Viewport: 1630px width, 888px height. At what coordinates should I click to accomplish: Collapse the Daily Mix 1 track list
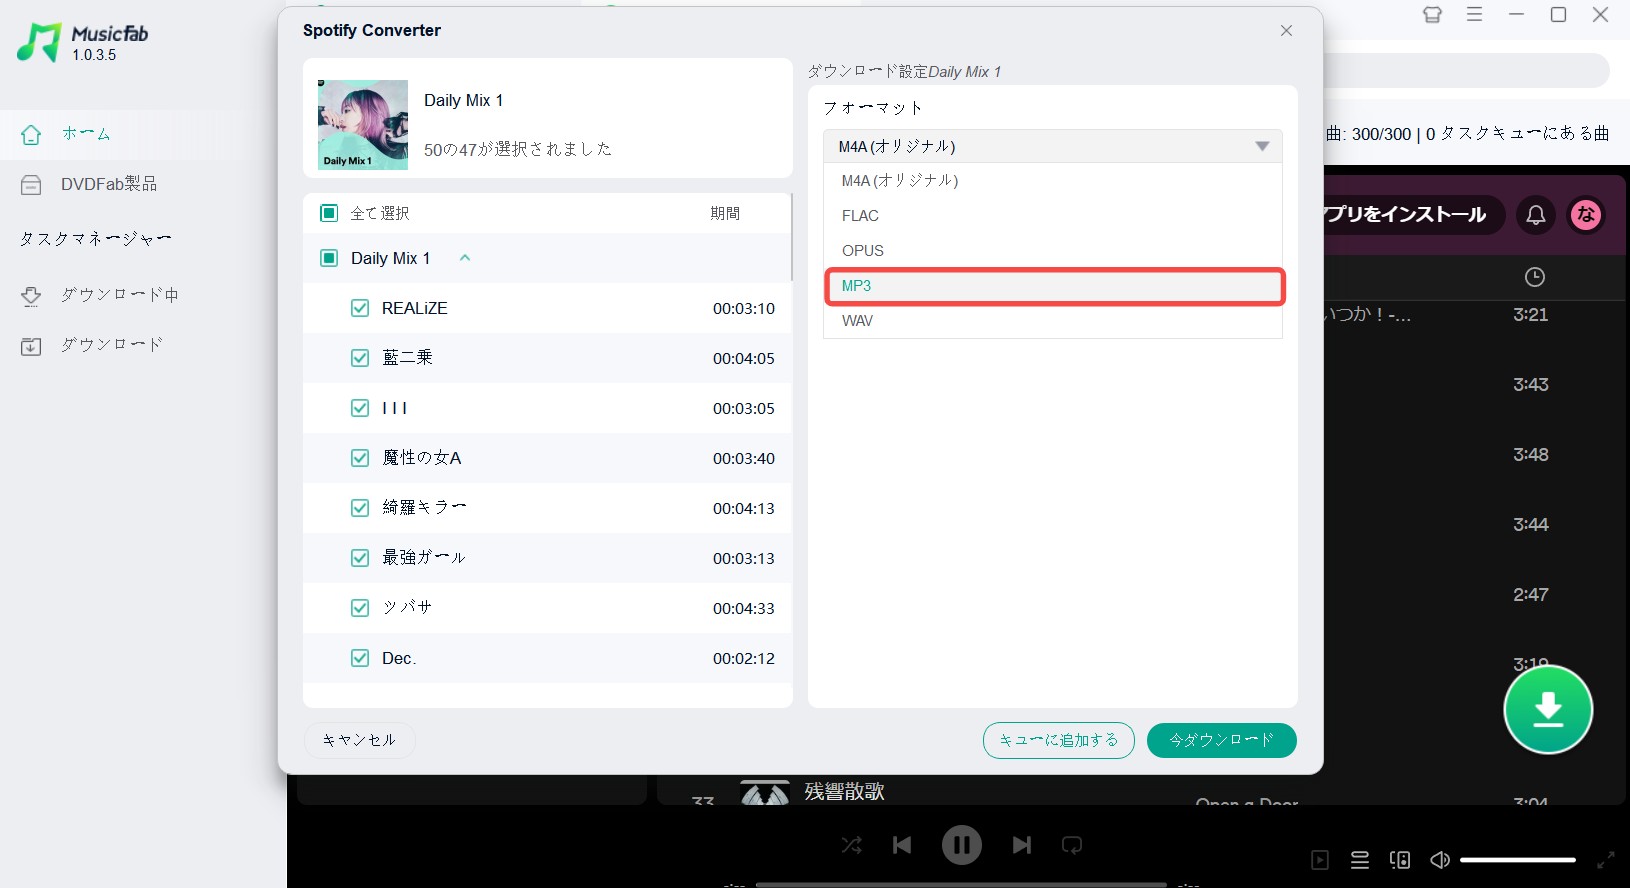click(x=465, y=258)
